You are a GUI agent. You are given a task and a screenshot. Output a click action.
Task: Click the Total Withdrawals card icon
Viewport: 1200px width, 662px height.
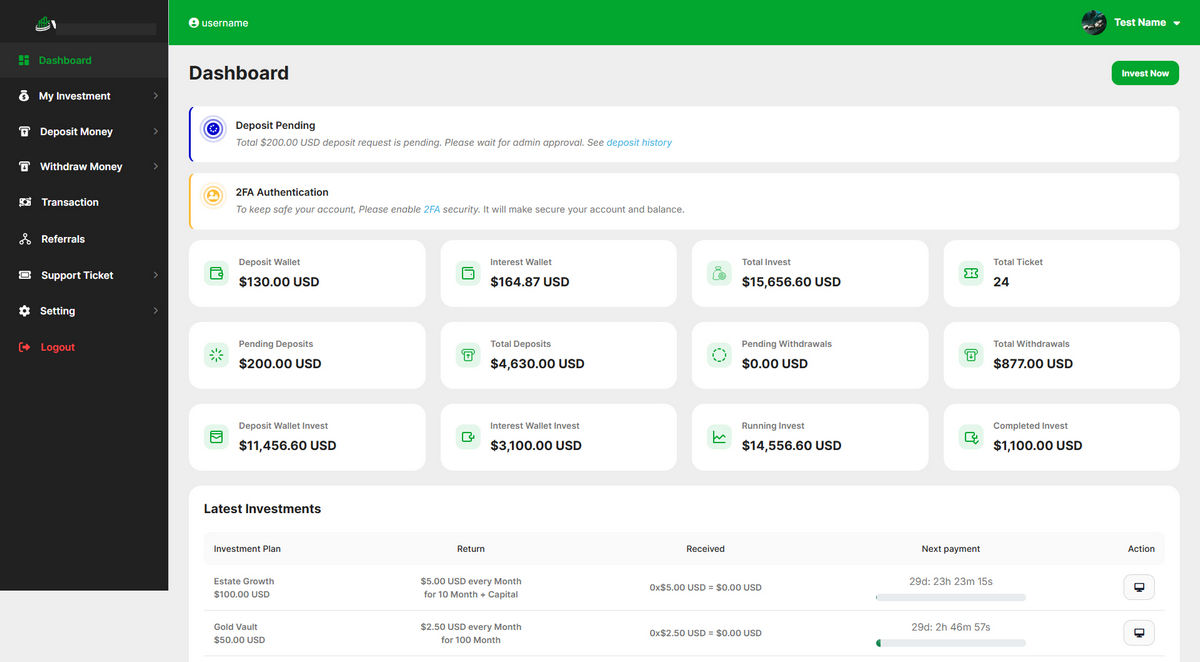(970, 355)
